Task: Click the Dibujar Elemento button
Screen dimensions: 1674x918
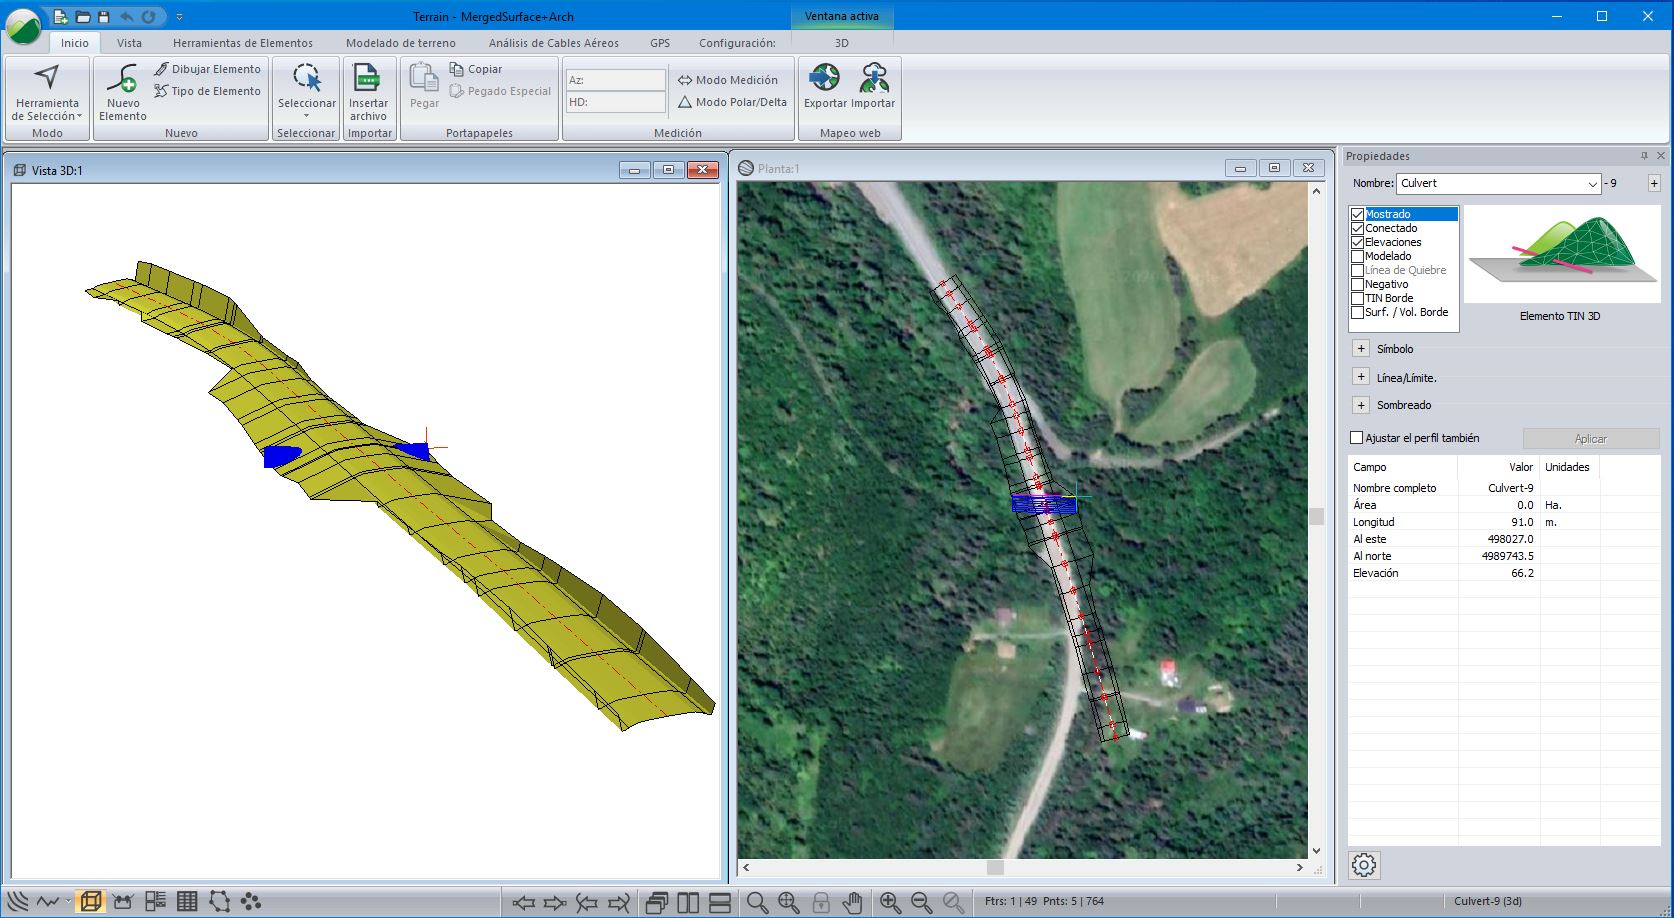Action: 207,69
